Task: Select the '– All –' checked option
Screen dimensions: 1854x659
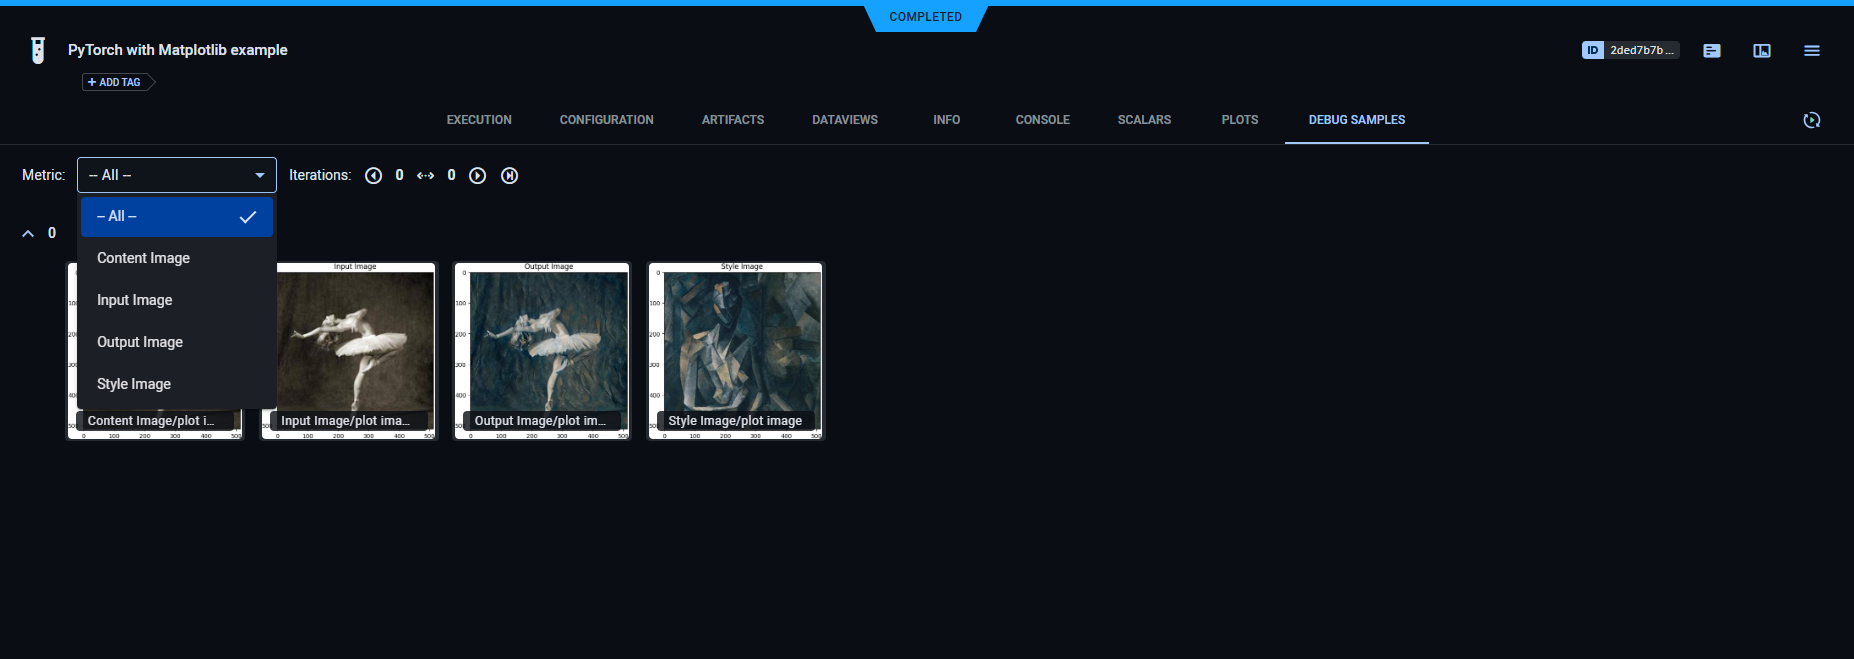Action: click(x=176, y=217)
